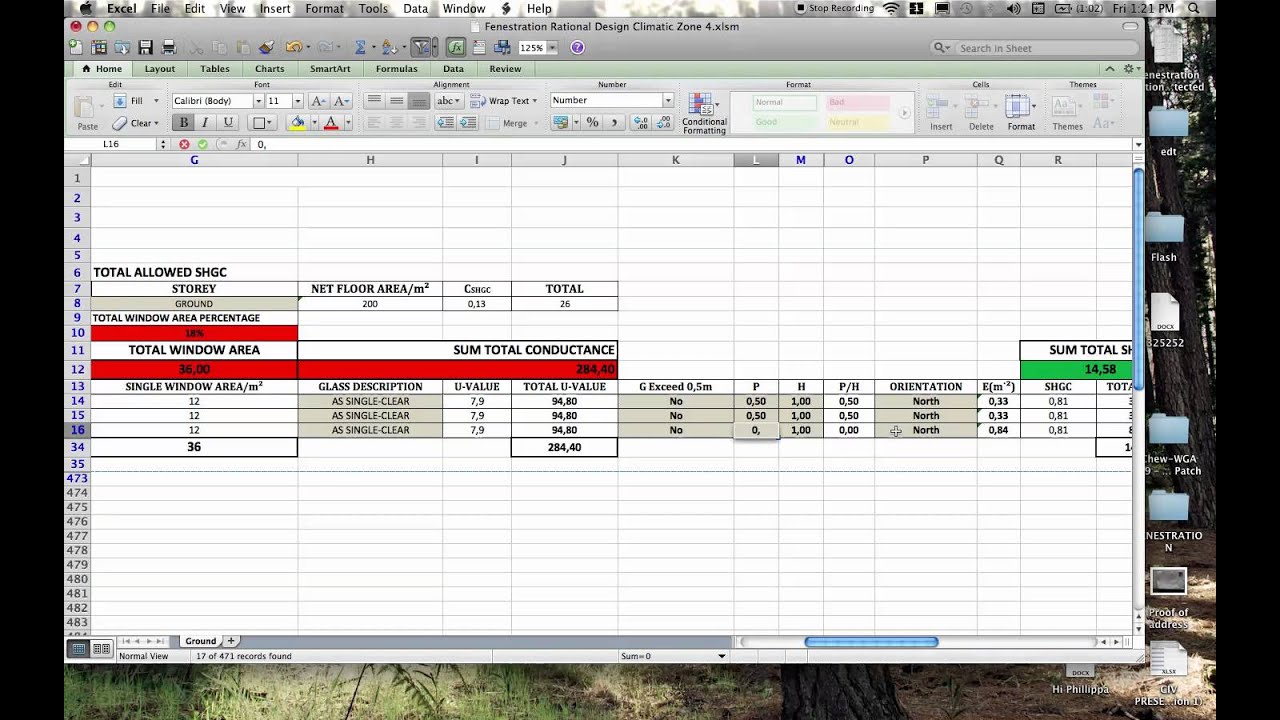
Task: Increase decimal places icon
Action: pos(640,123)
